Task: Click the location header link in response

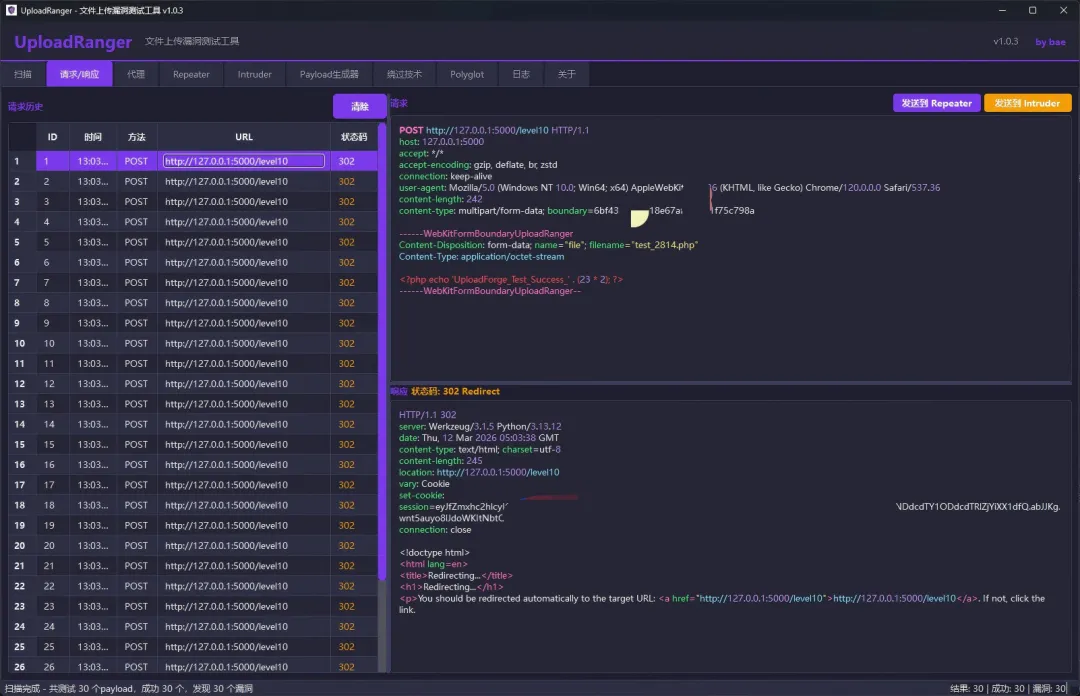Action: click(498, 473)
